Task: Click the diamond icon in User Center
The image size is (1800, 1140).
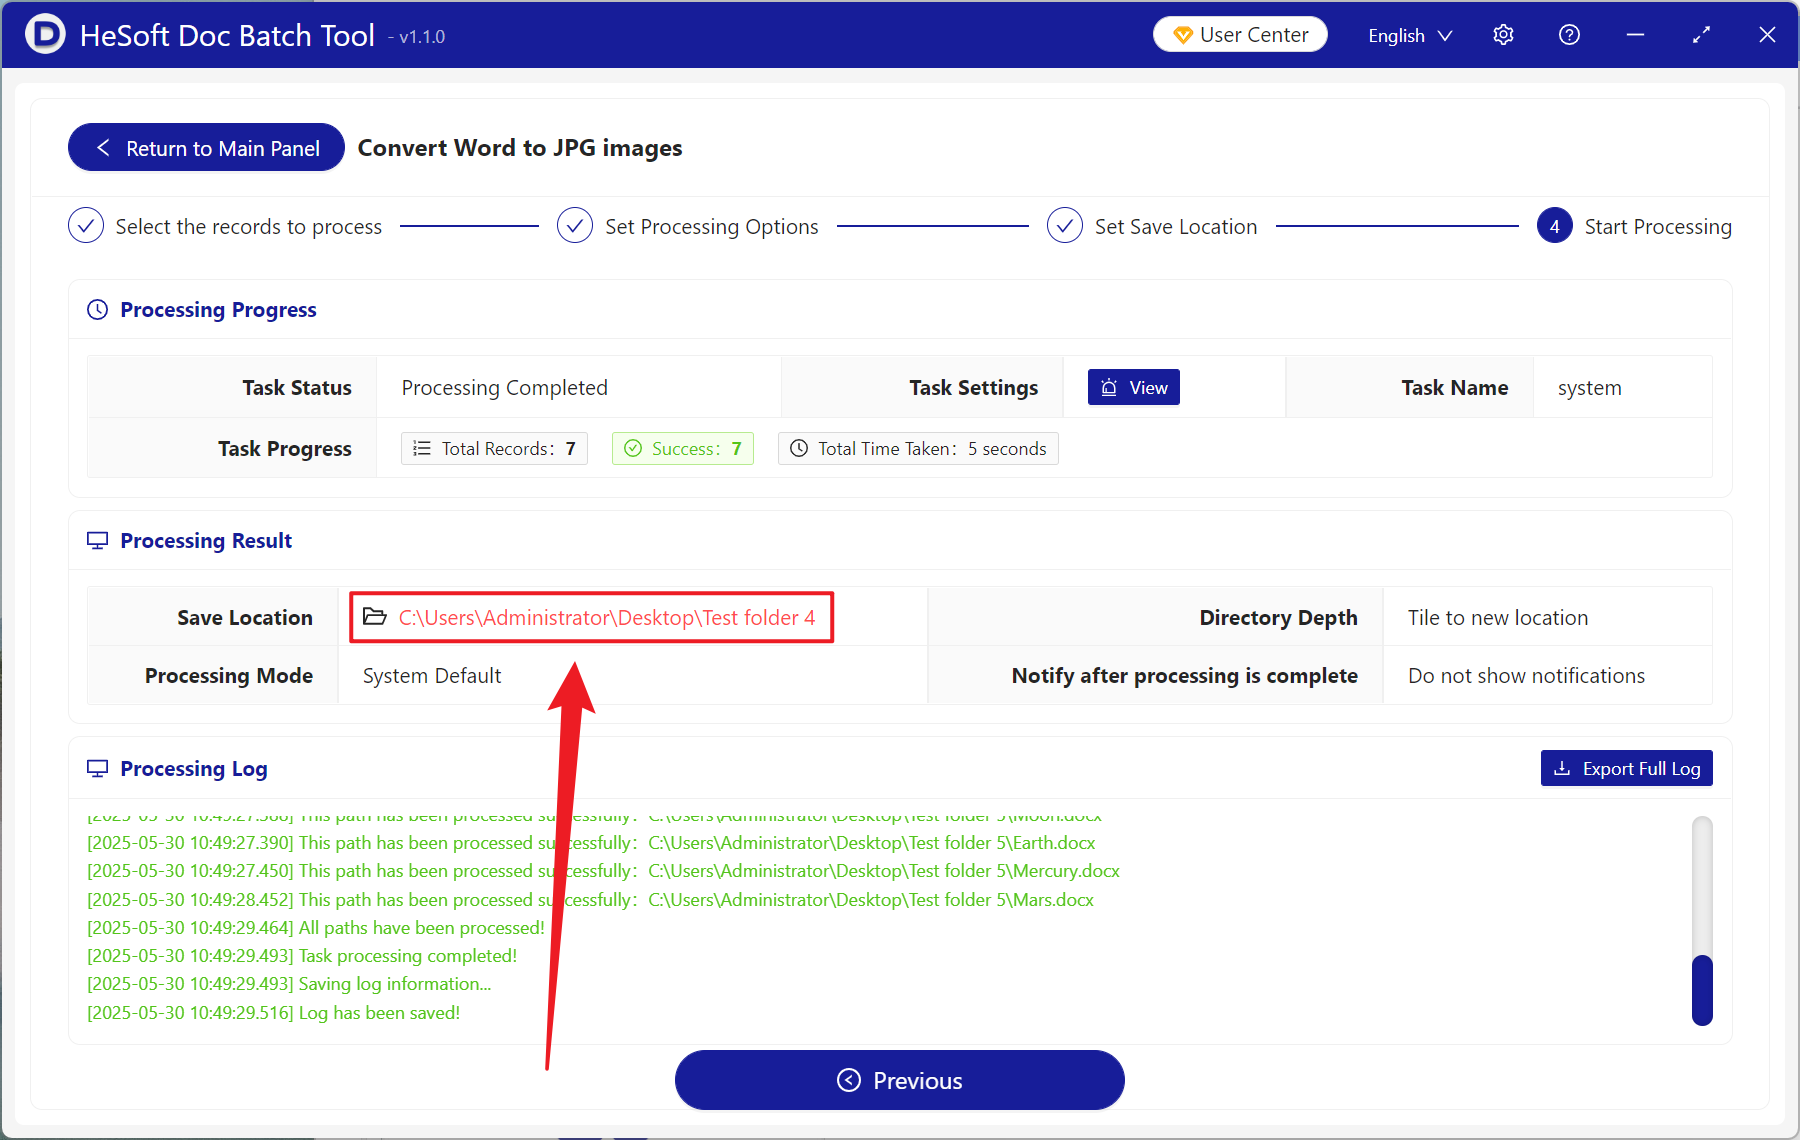Action: coord(1183,35)
